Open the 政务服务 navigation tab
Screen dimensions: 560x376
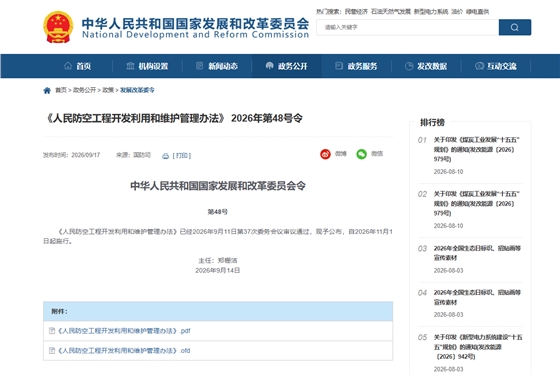pyautogui.click(x=356, y=66)
